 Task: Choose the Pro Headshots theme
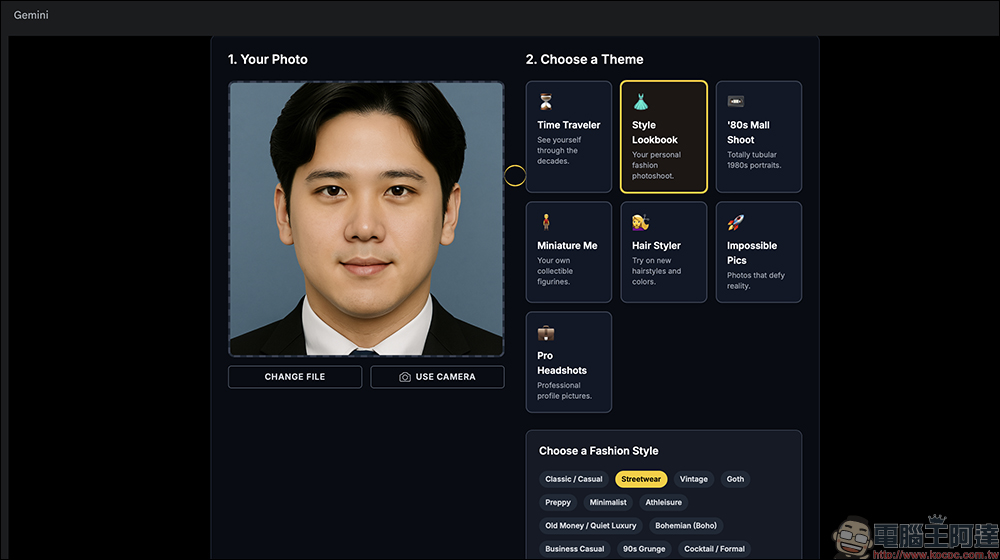point(569,362)
